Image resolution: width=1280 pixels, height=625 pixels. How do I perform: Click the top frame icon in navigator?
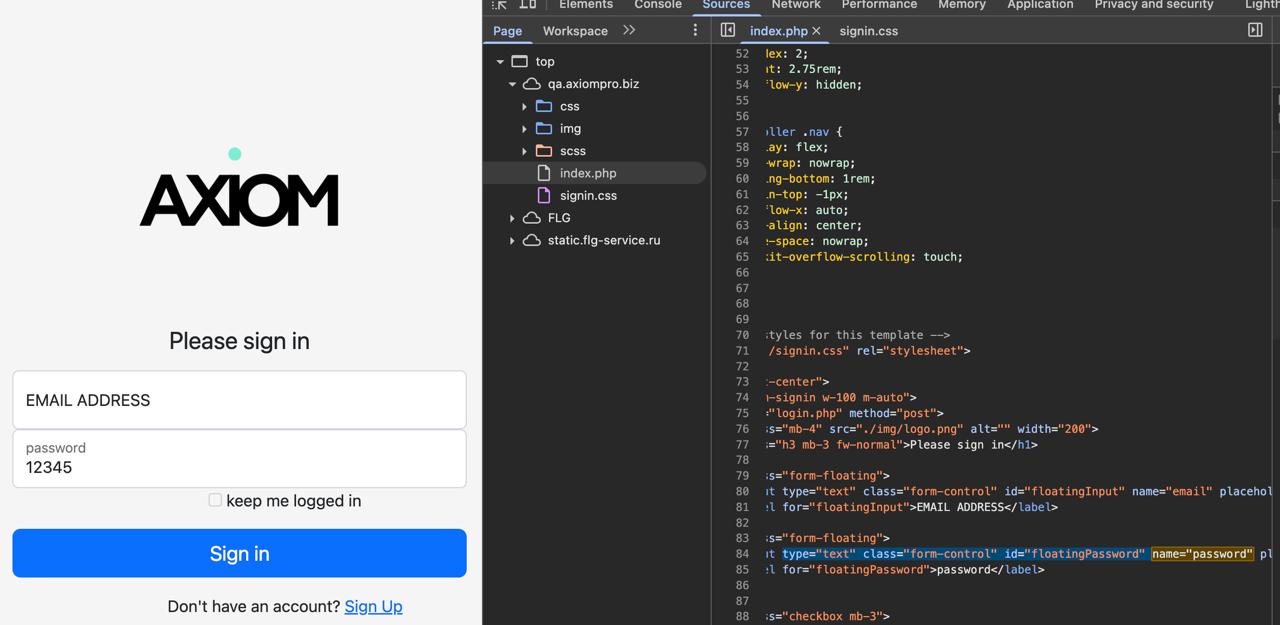tap(520, 62)
